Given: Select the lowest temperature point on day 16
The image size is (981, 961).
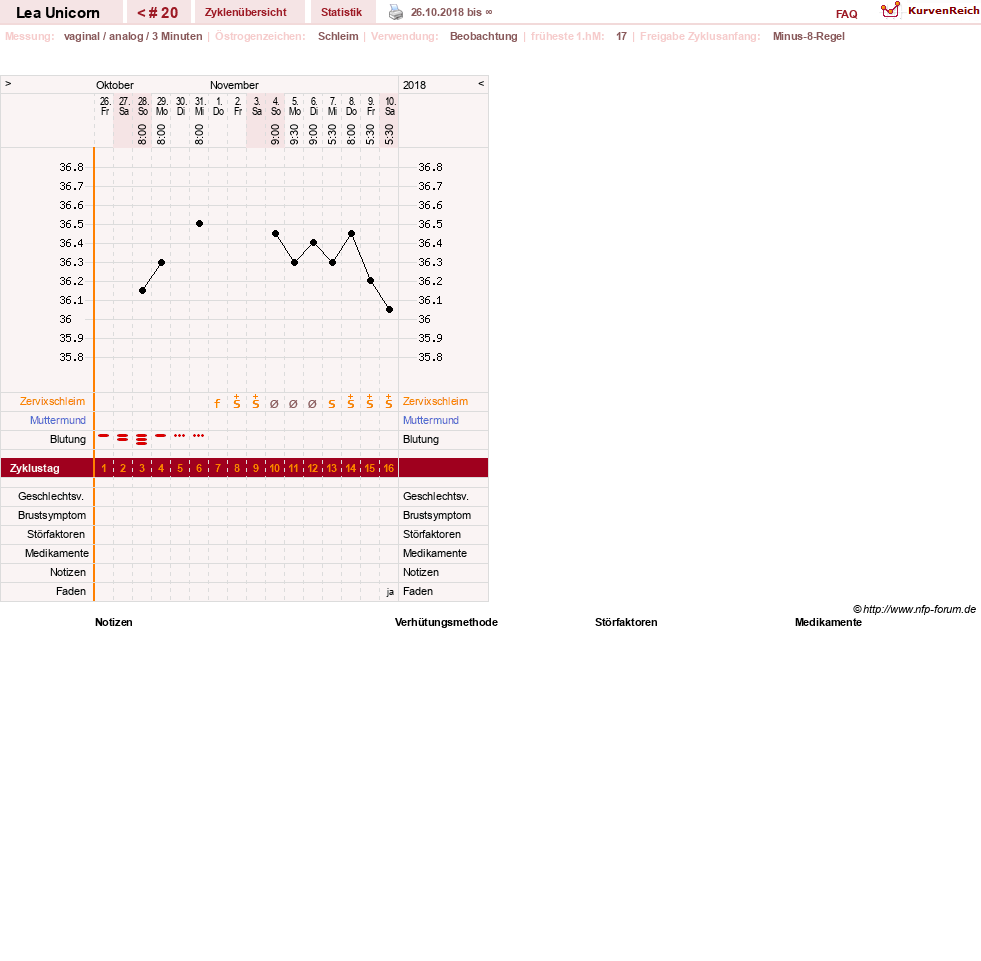Looking at the screenshot, I should pyautogui.click(x=389, y=310).
